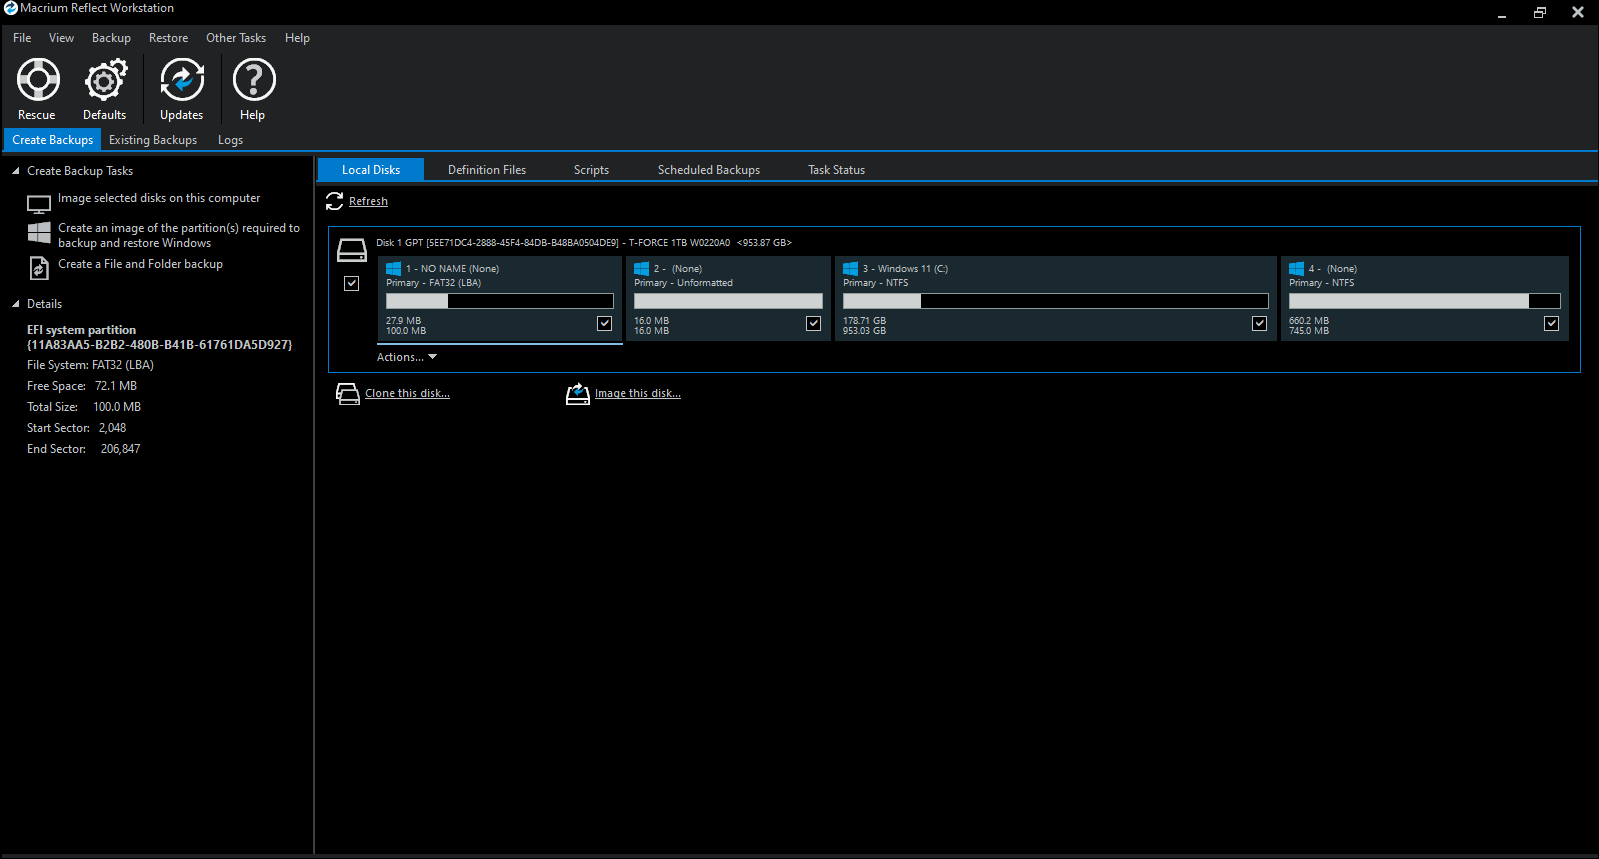Toggle the Disk 1 whole-disk checkbox
The image size is (1599, 859).
click(352, 284)
